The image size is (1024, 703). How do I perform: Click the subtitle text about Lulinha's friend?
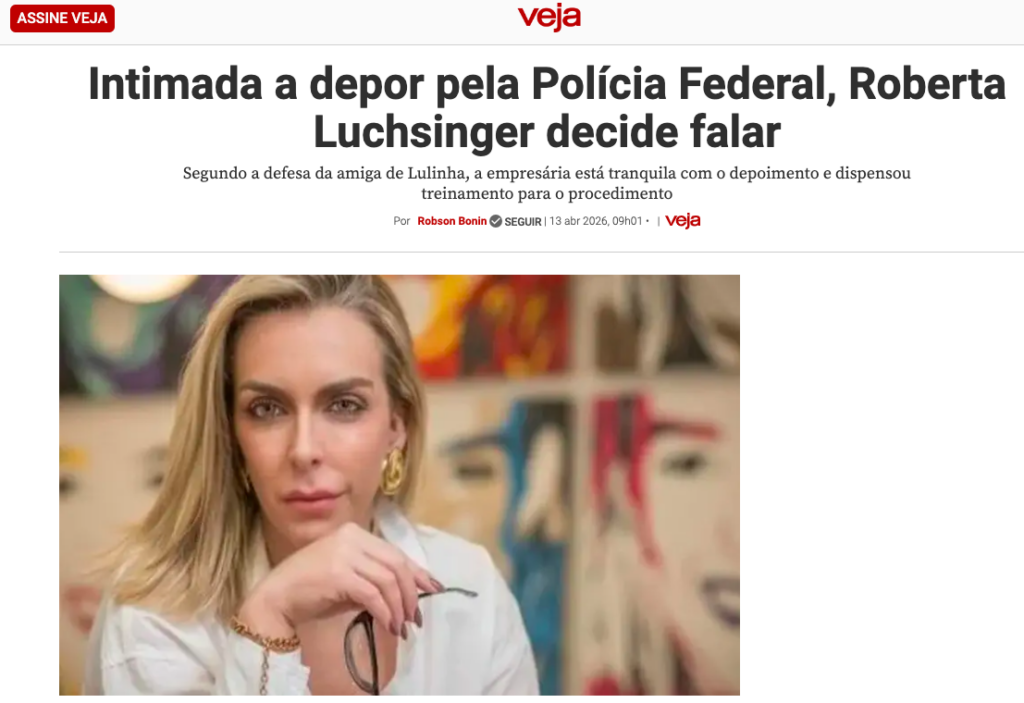coord(547,183)
